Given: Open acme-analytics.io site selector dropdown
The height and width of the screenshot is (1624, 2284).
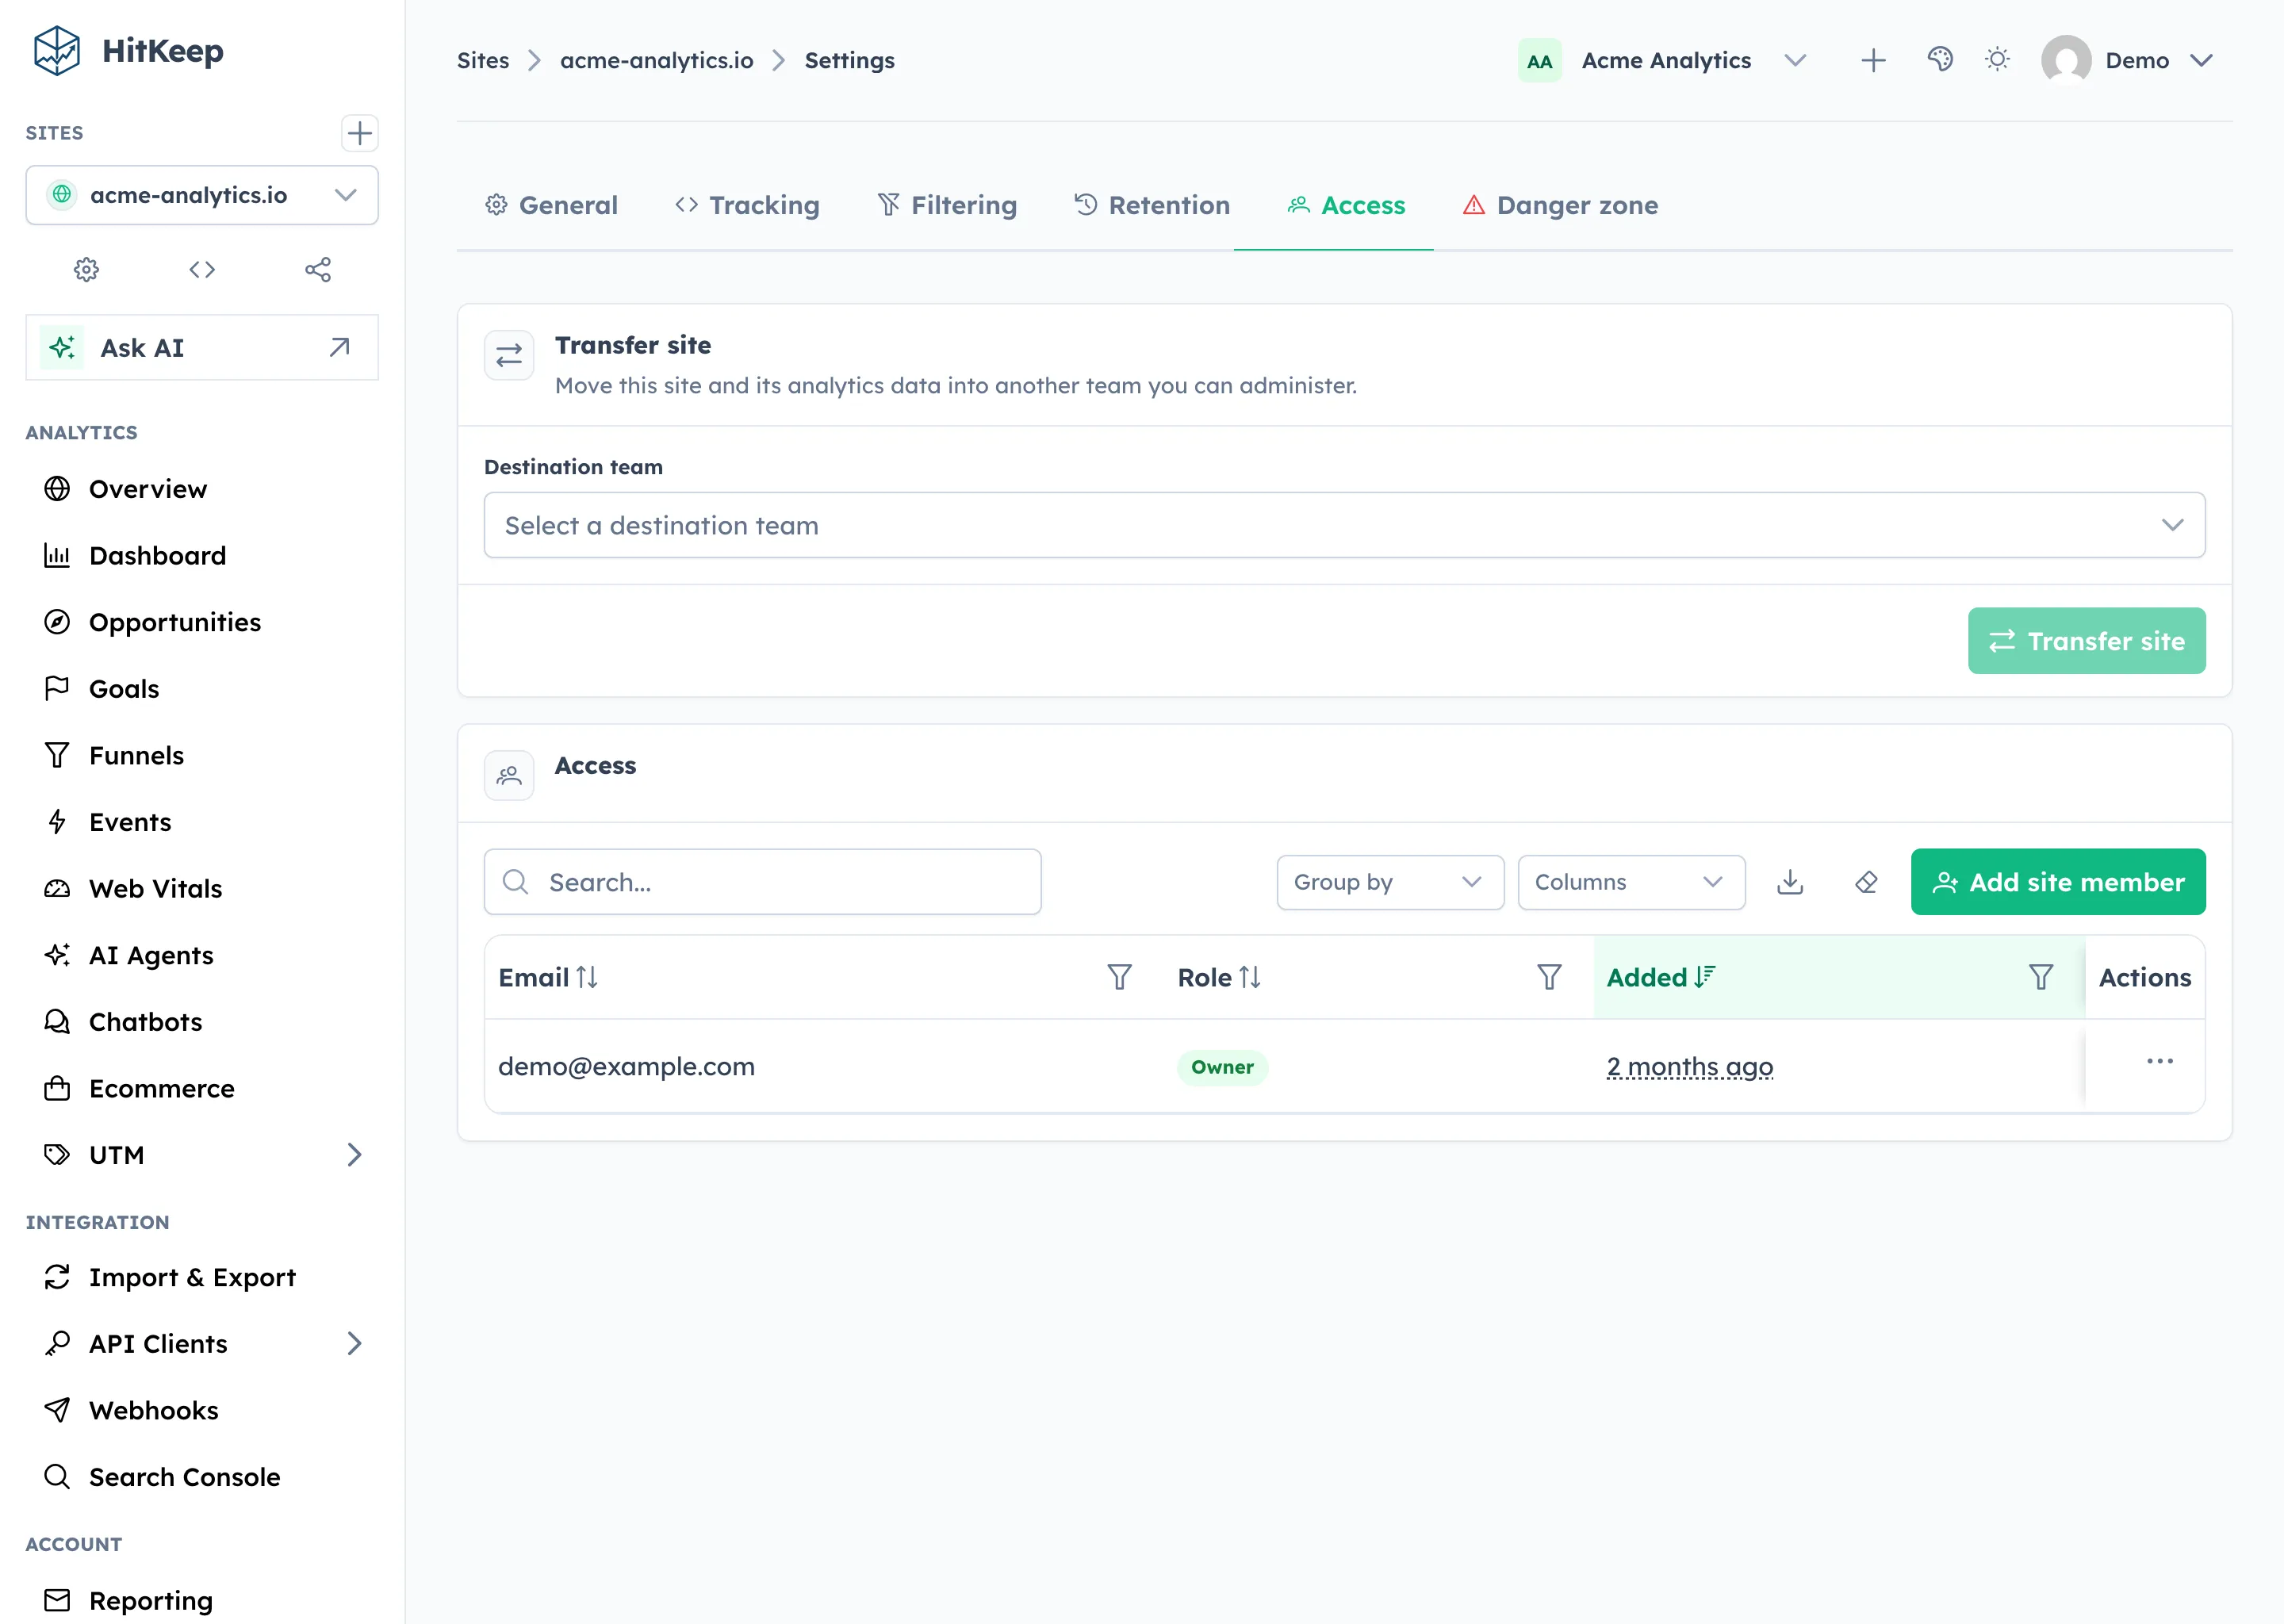Looking at the screenshot, I should (202, 195).
